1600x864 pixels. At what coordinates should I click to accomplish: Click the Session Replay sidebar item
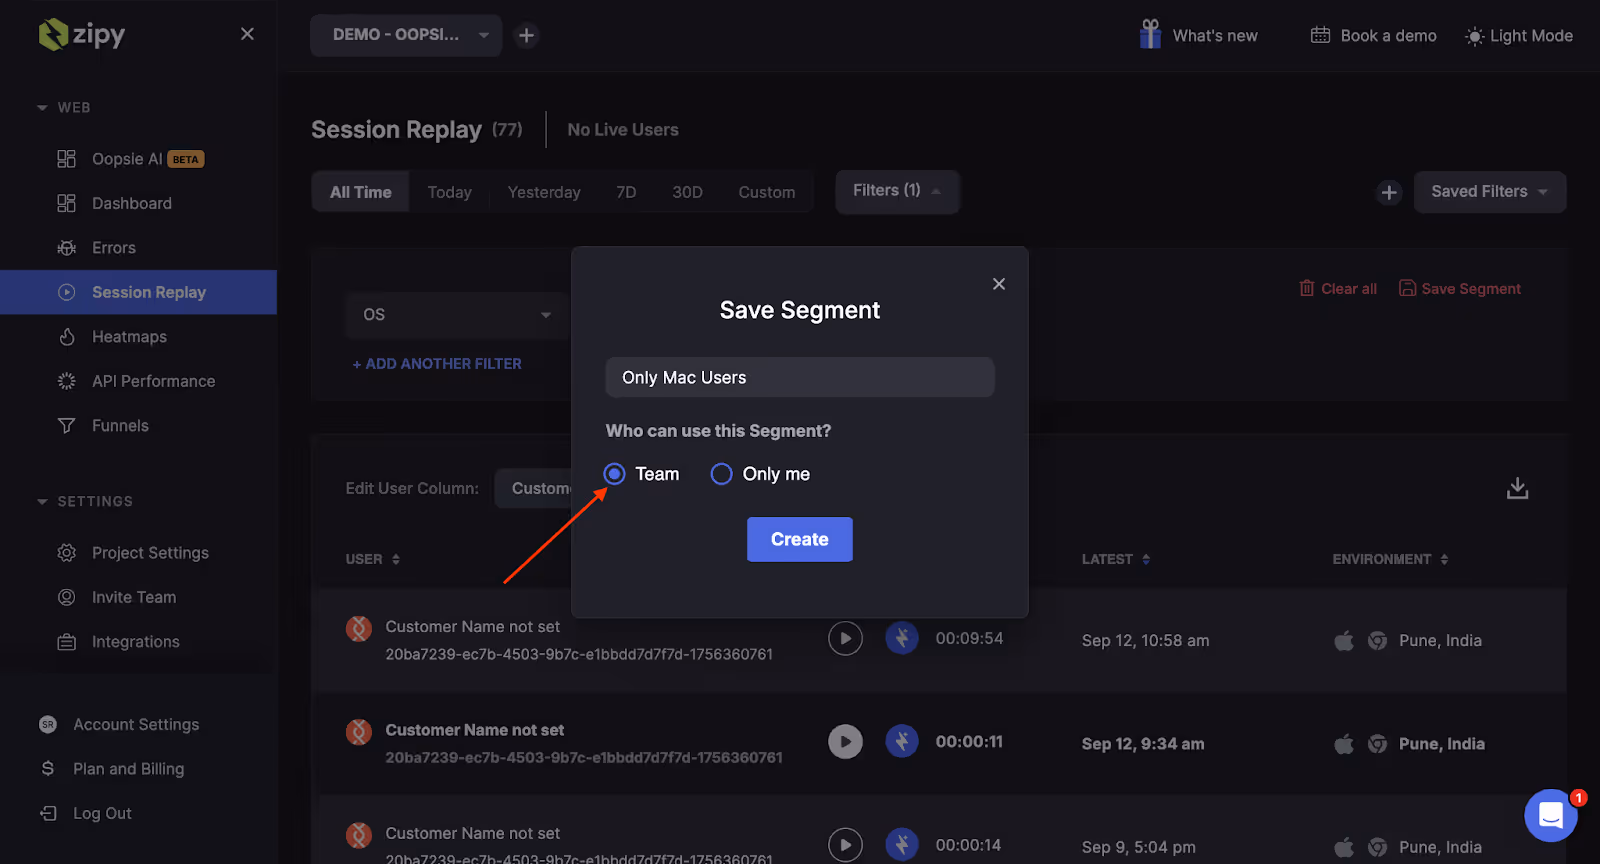coord(138,292)
